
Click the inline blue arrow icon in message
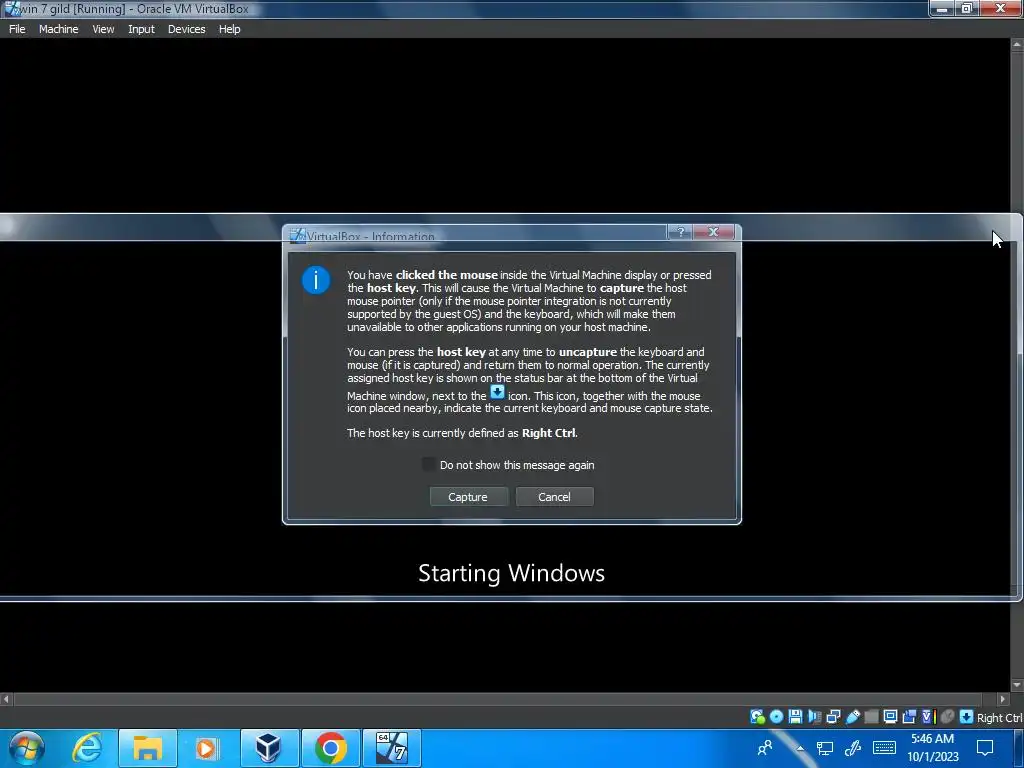point(497,392)
